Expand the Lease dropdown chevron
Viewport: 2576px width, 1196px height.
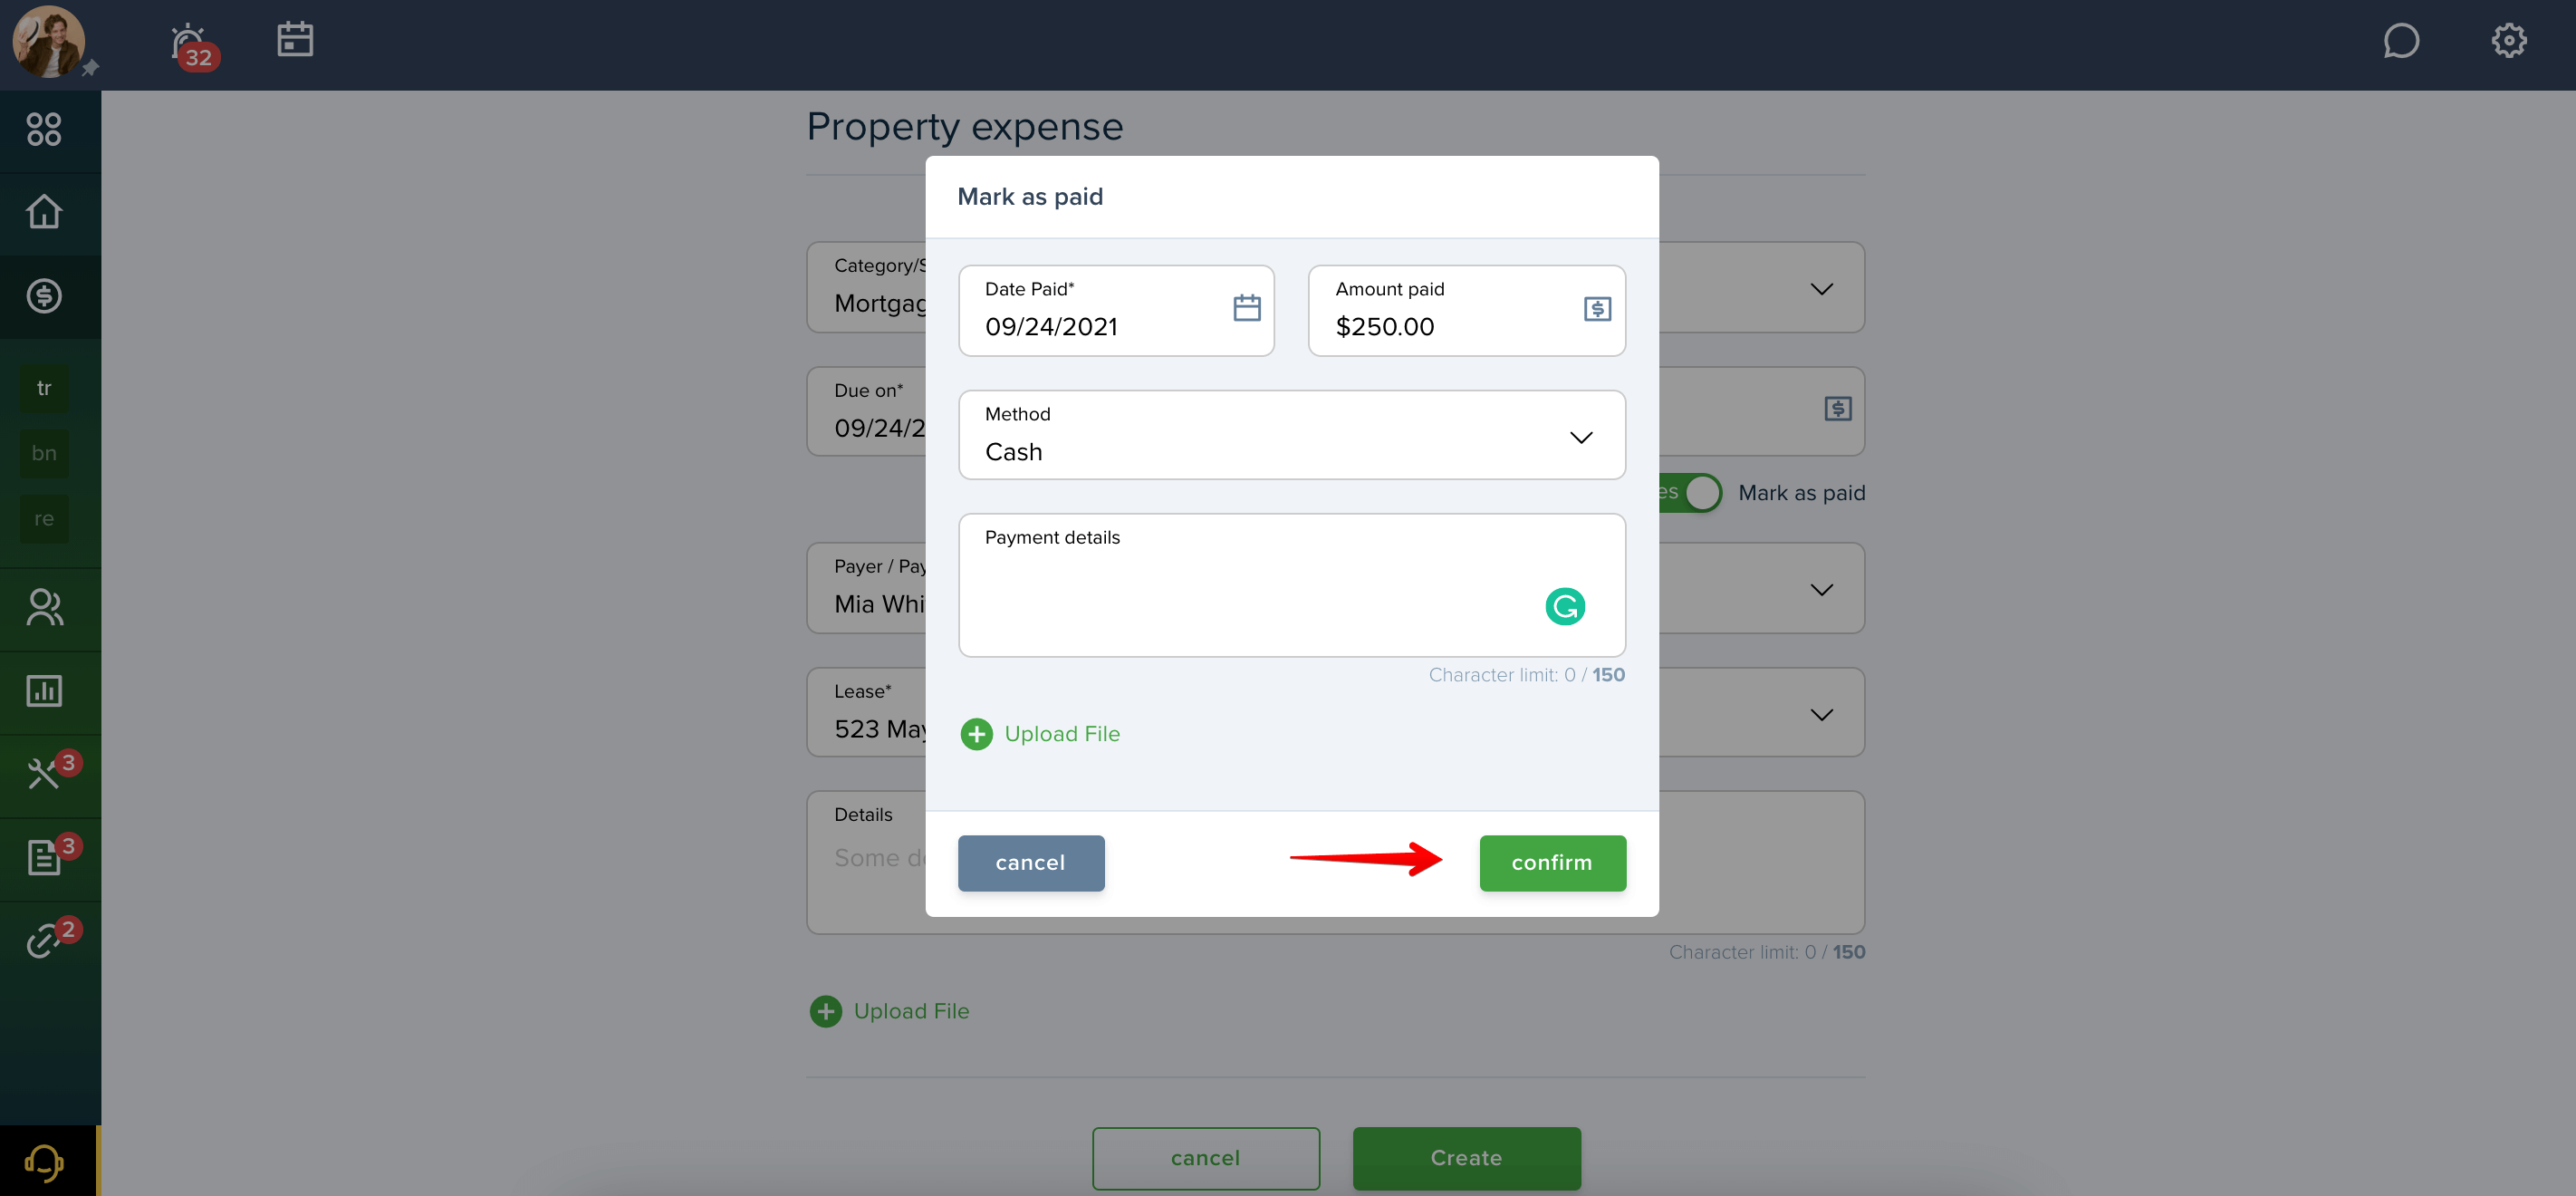[x=1821, y=715]
